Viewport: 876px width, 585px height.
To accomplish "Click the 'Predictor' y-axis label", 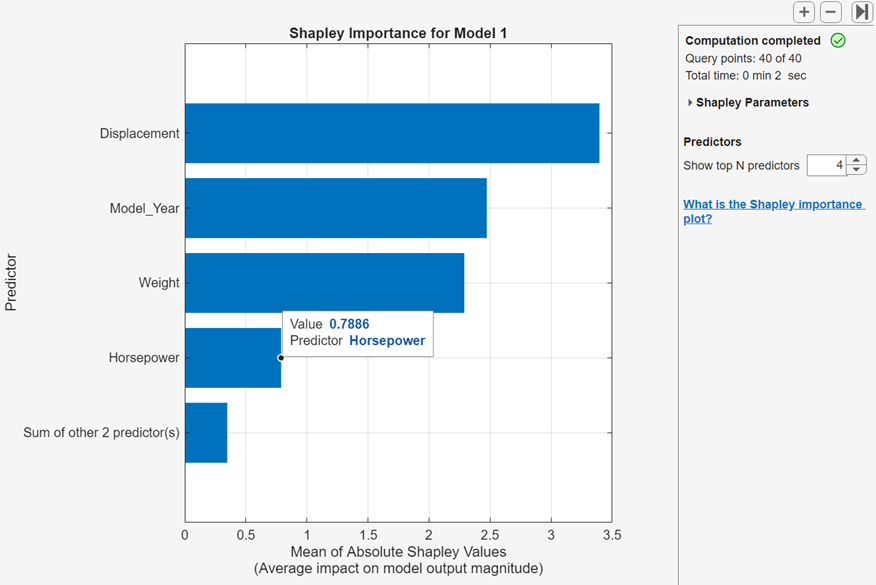I will click(12, 283).
